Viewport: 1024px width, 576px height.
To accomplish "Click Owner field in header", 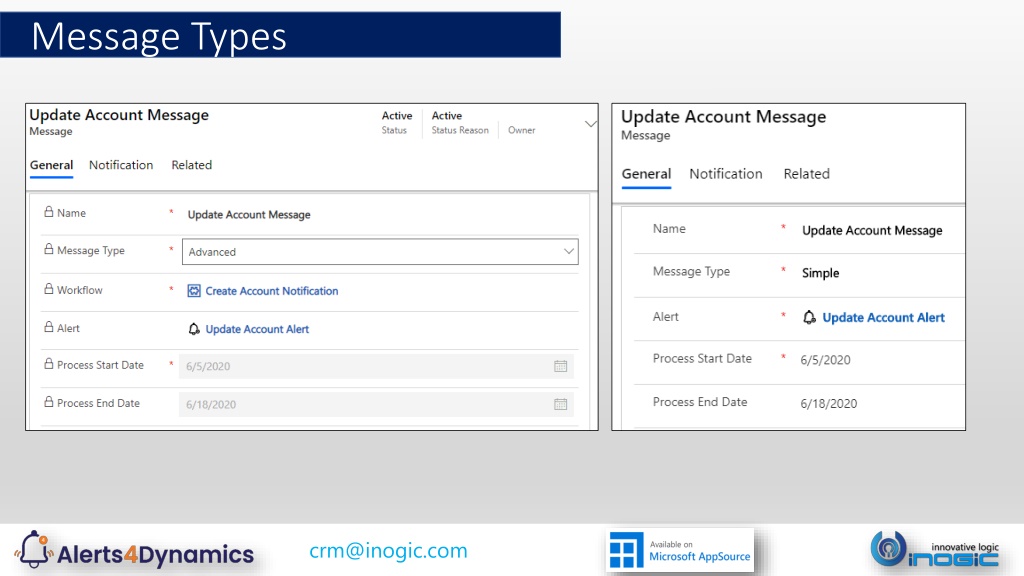I will pyautogui.click(x=521, y=130).
